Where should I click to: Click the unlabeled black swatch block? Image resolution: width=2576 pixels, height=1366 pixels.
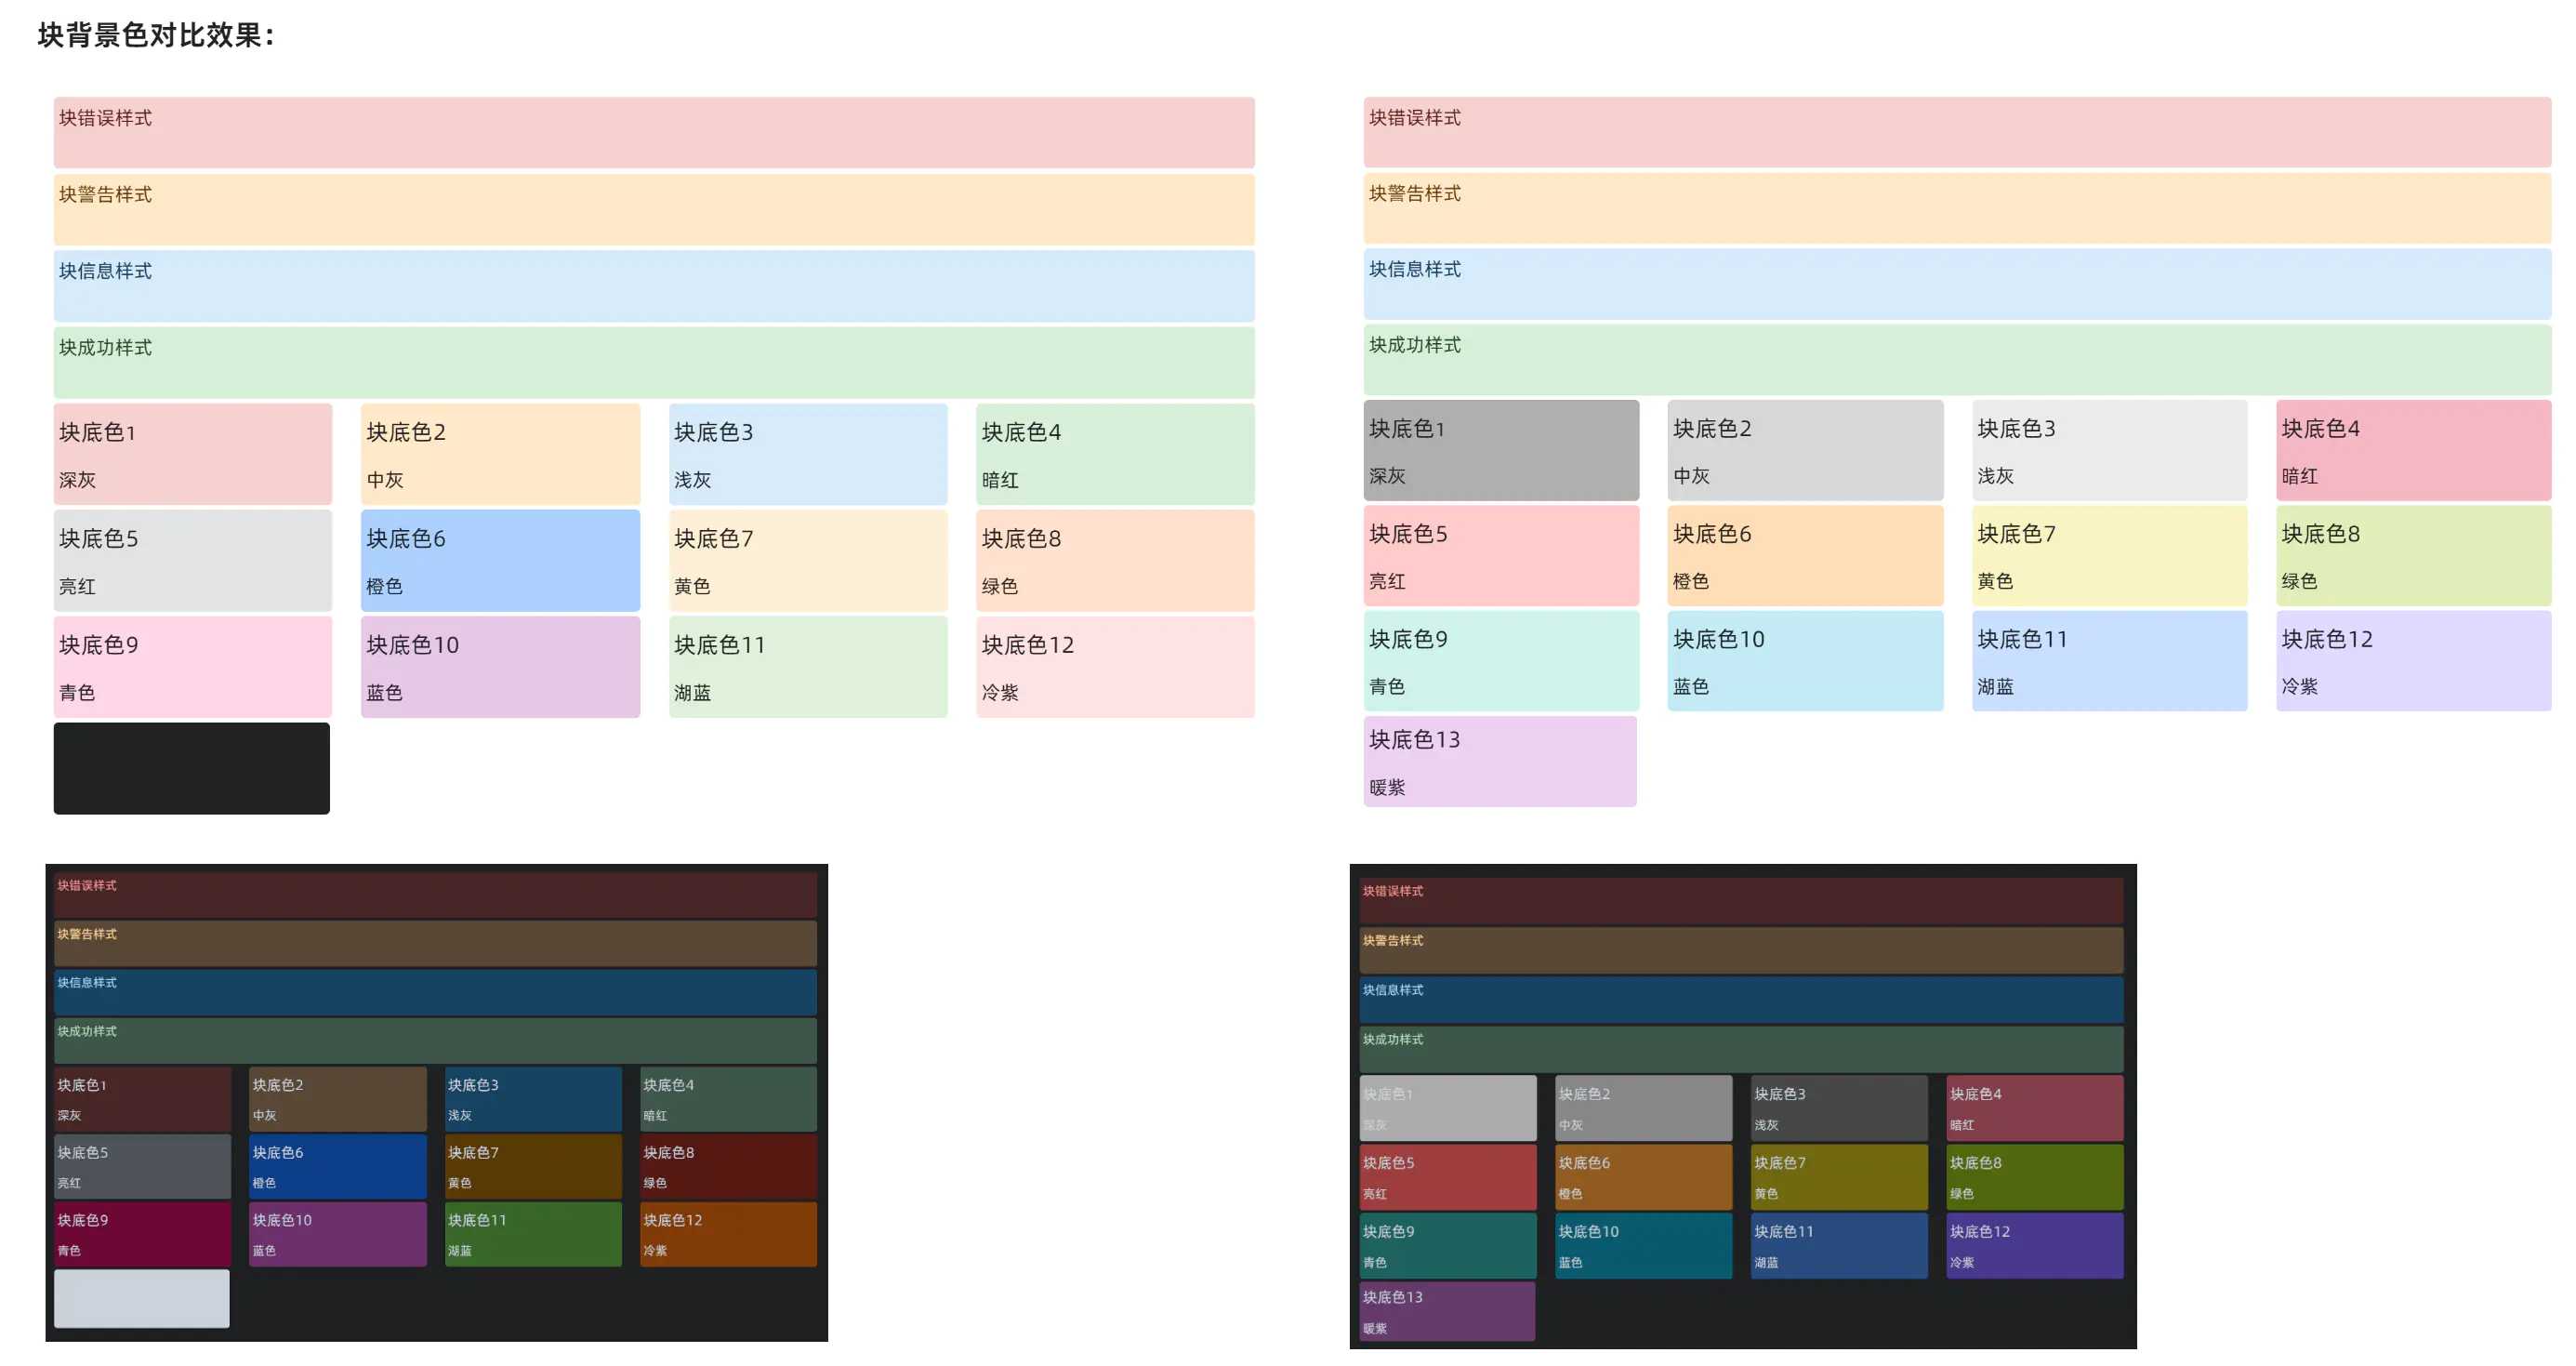pyautogui.click(x=191, y=768)
